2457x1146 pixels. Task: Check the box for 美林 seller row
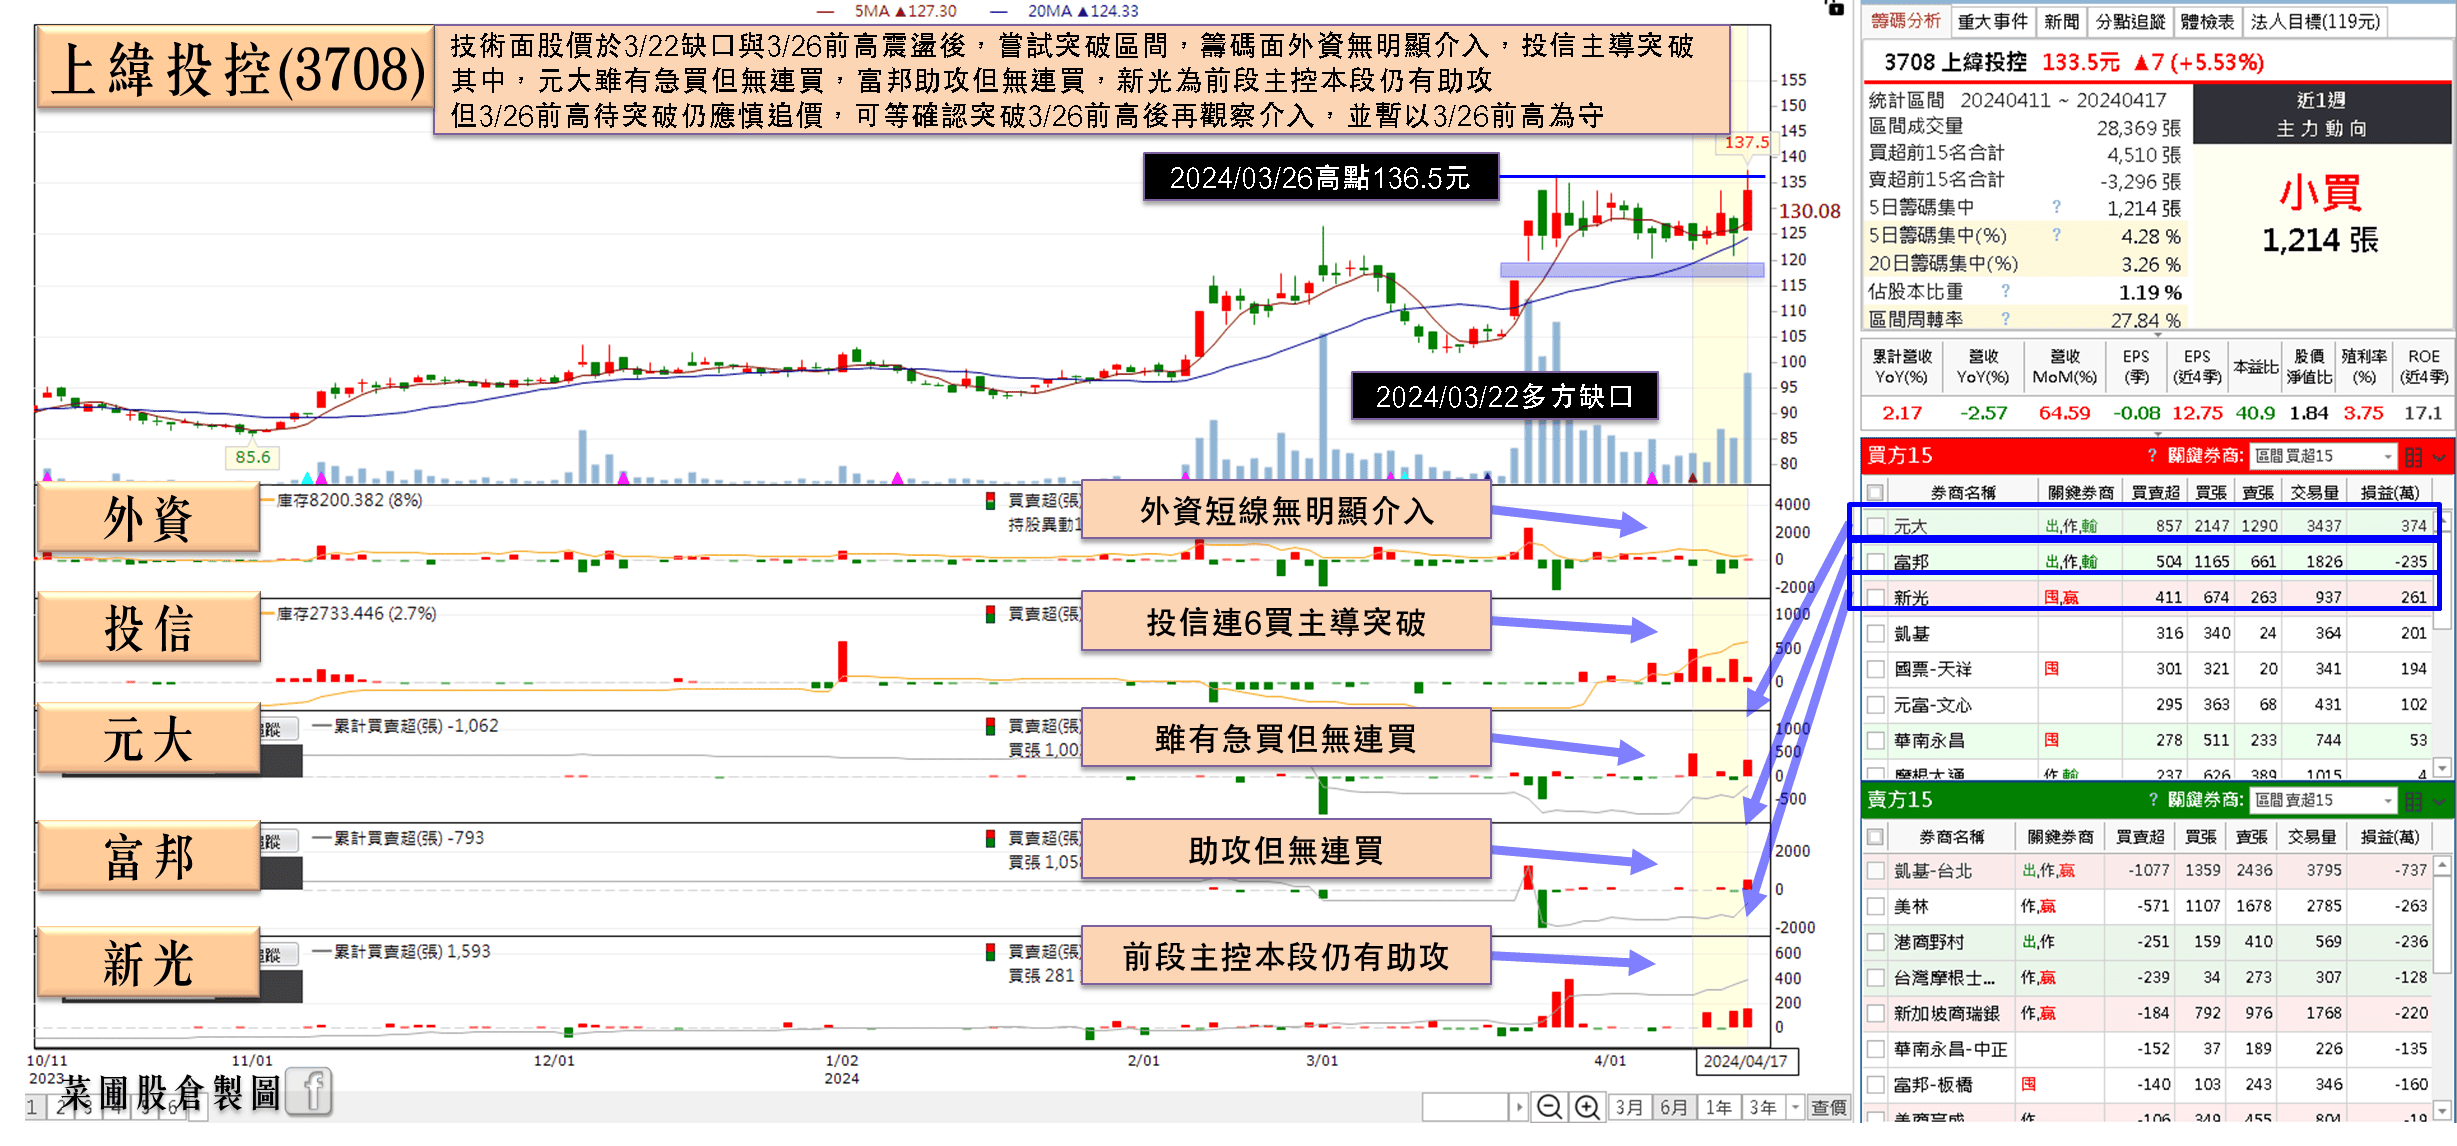[1876, 907]
